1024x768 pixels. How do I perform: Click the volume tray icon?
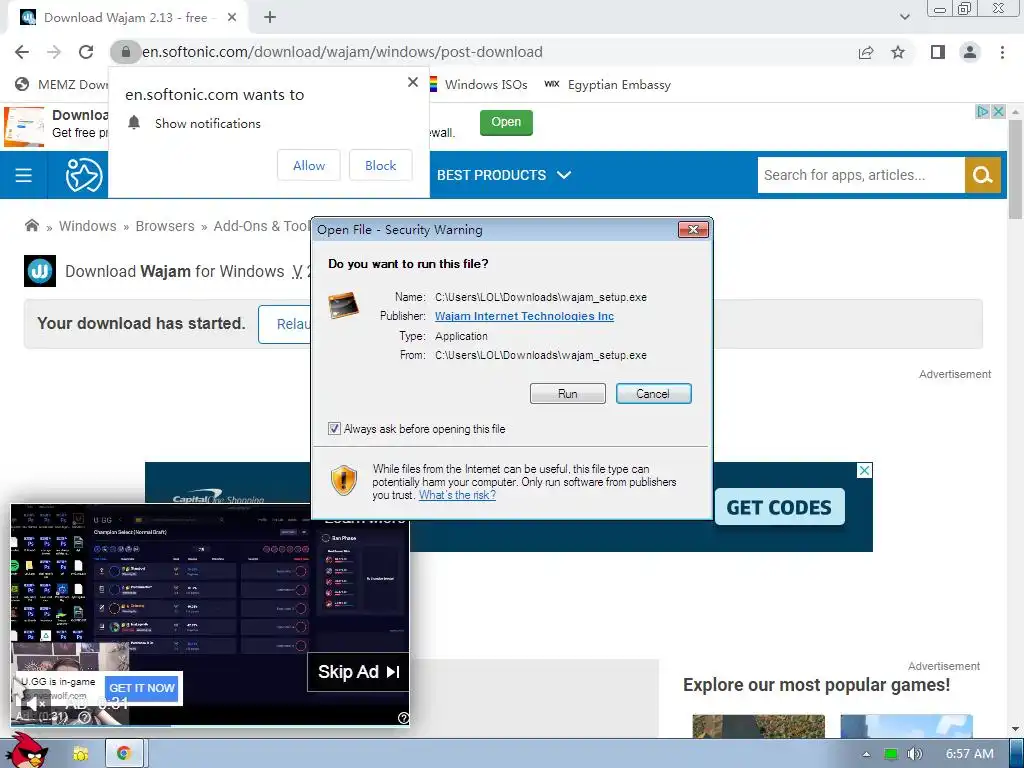pyautogui.click(x=914, y=754)
